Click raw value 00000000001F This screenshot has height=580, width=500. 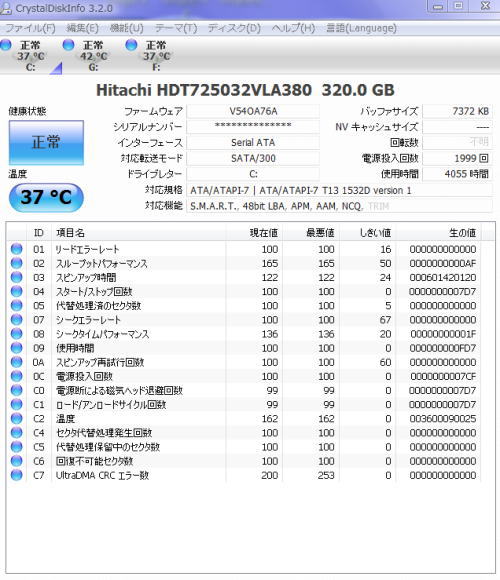(443, 334)
